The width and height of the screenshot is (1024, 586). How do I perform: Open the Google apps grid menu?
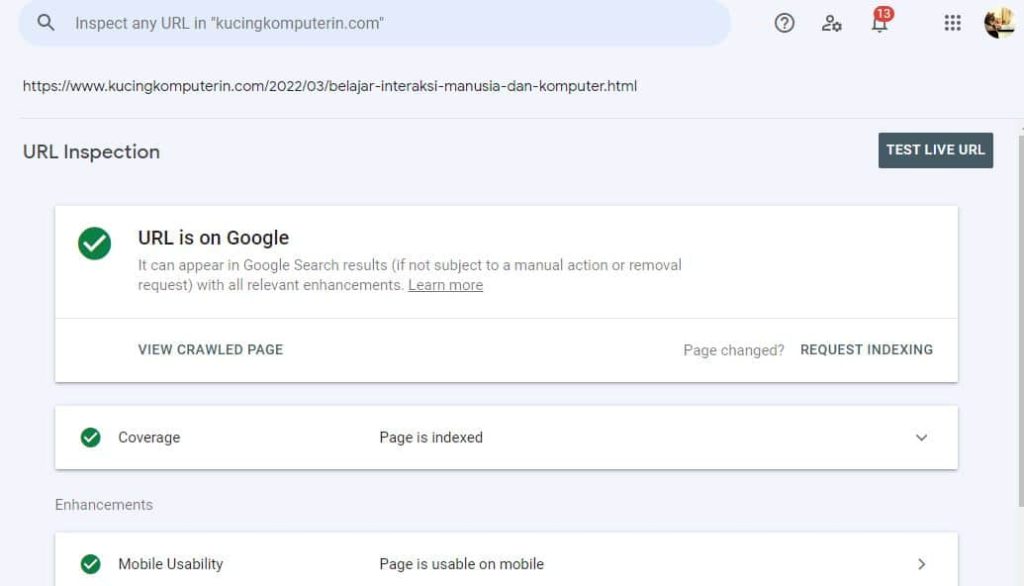coord(952,22)
